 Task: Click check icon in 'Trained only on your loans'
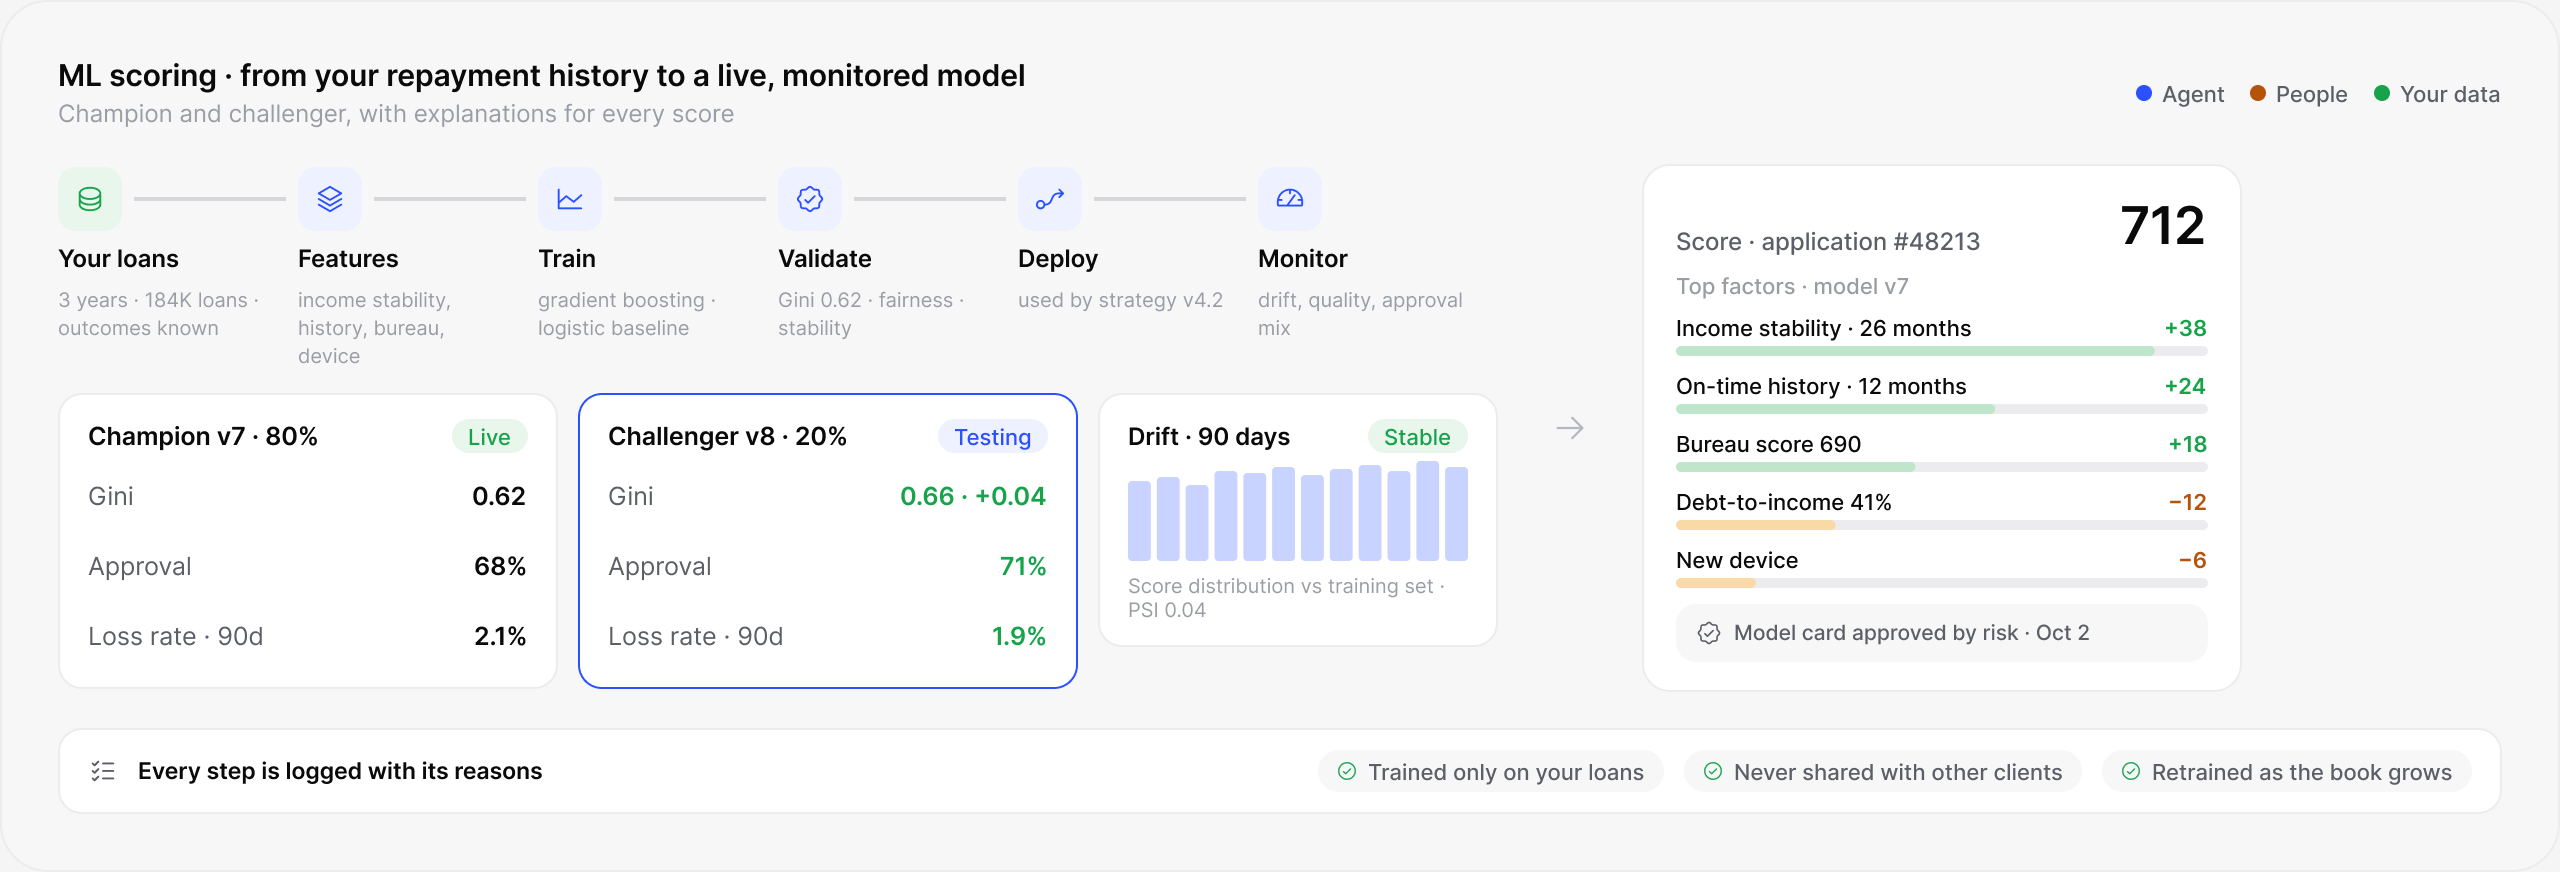(1347, 771)
